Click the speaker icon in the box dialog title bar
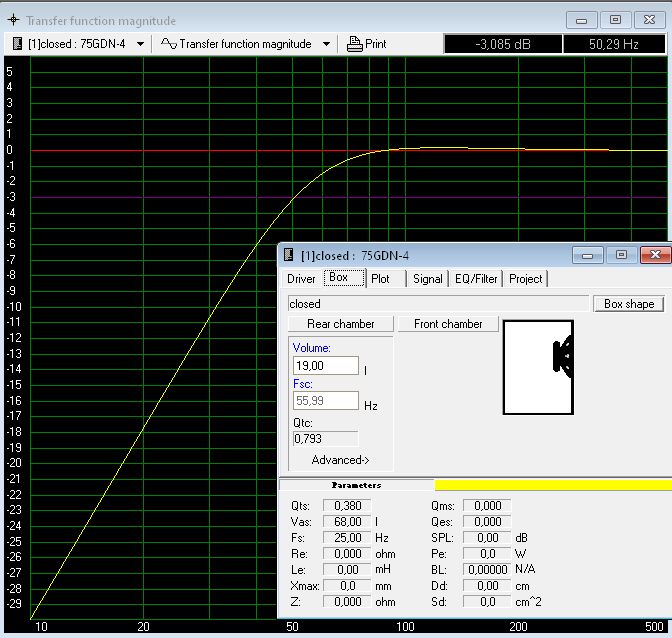Image resolution: width=672 pixels, height=638 pixels. click(x=289, y=255)
